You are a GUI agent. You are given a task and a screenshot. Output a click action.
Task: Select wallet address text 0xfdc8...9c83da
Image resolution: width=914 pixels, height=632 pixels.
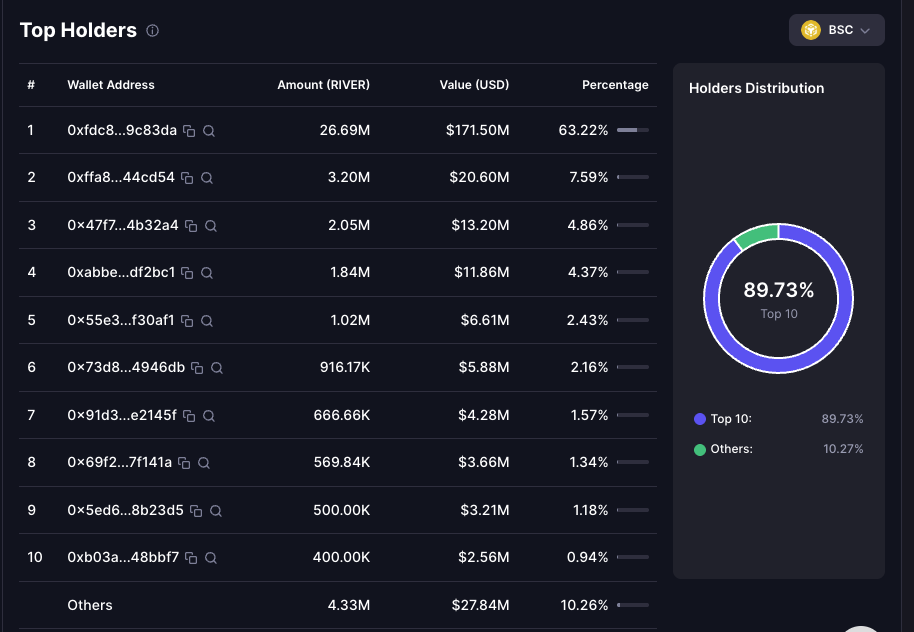click(122, 130)
